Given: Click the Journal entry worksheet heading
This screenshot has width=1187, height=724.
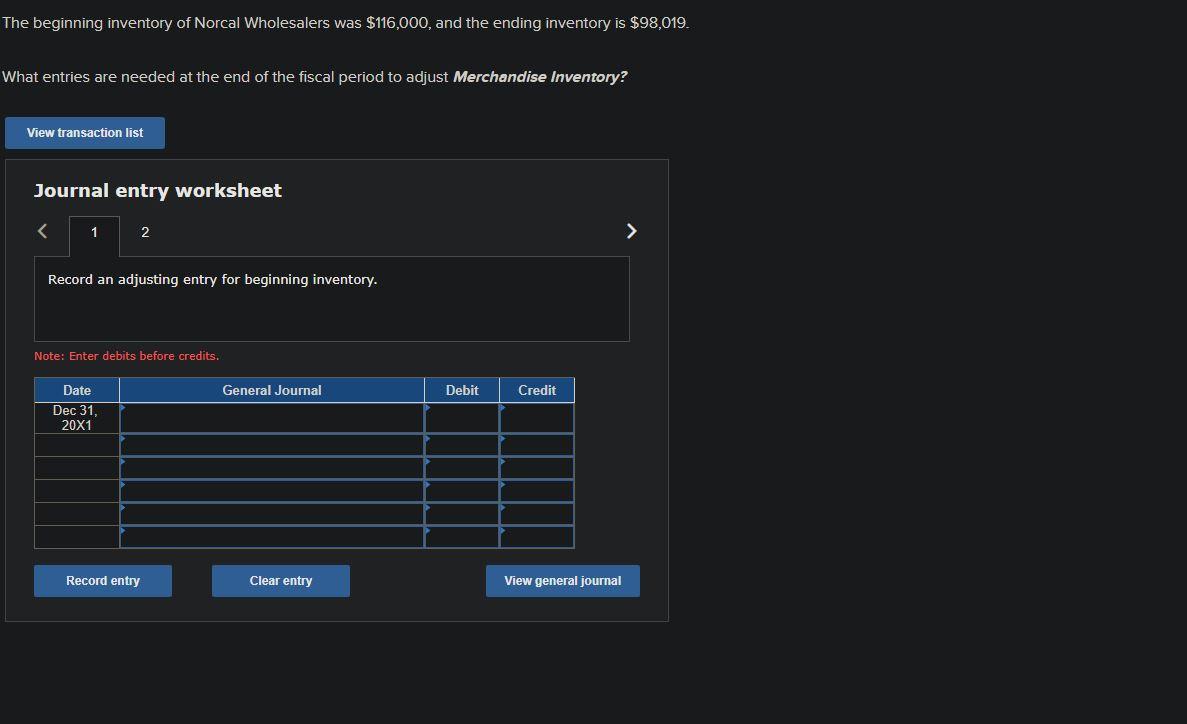Looking at the screenshot, I should 157,190.
